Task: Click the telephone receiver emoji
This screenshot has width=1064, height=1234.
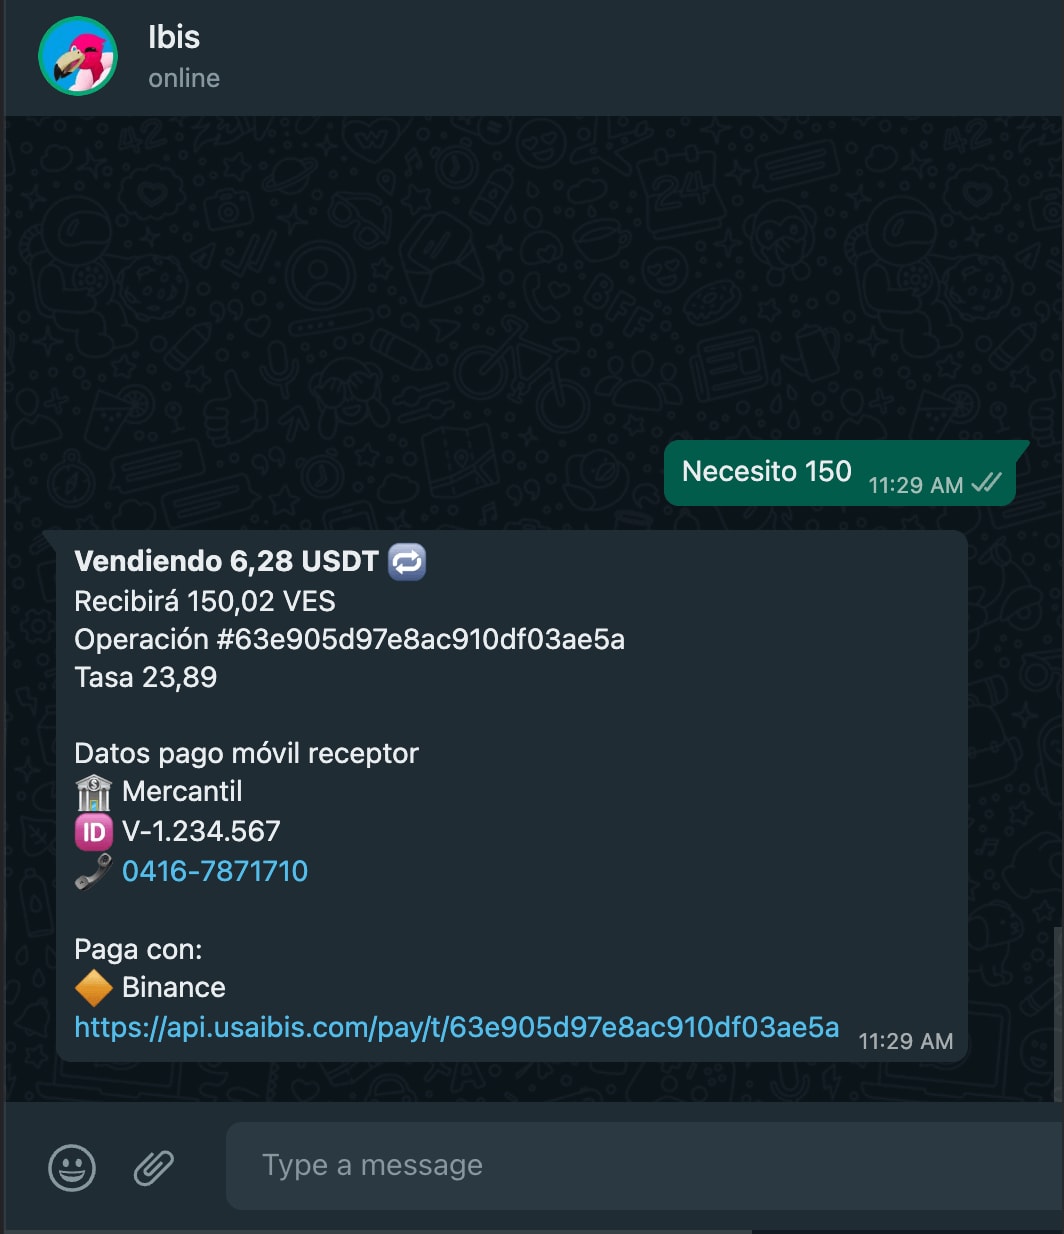Action: [x=93, y=871]
